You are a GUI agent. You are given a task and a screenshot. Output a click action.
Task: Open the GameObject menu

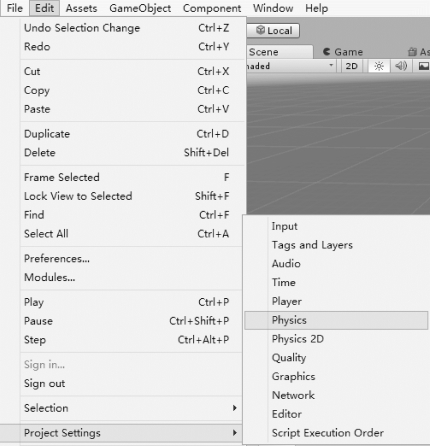tap(140, 8)
